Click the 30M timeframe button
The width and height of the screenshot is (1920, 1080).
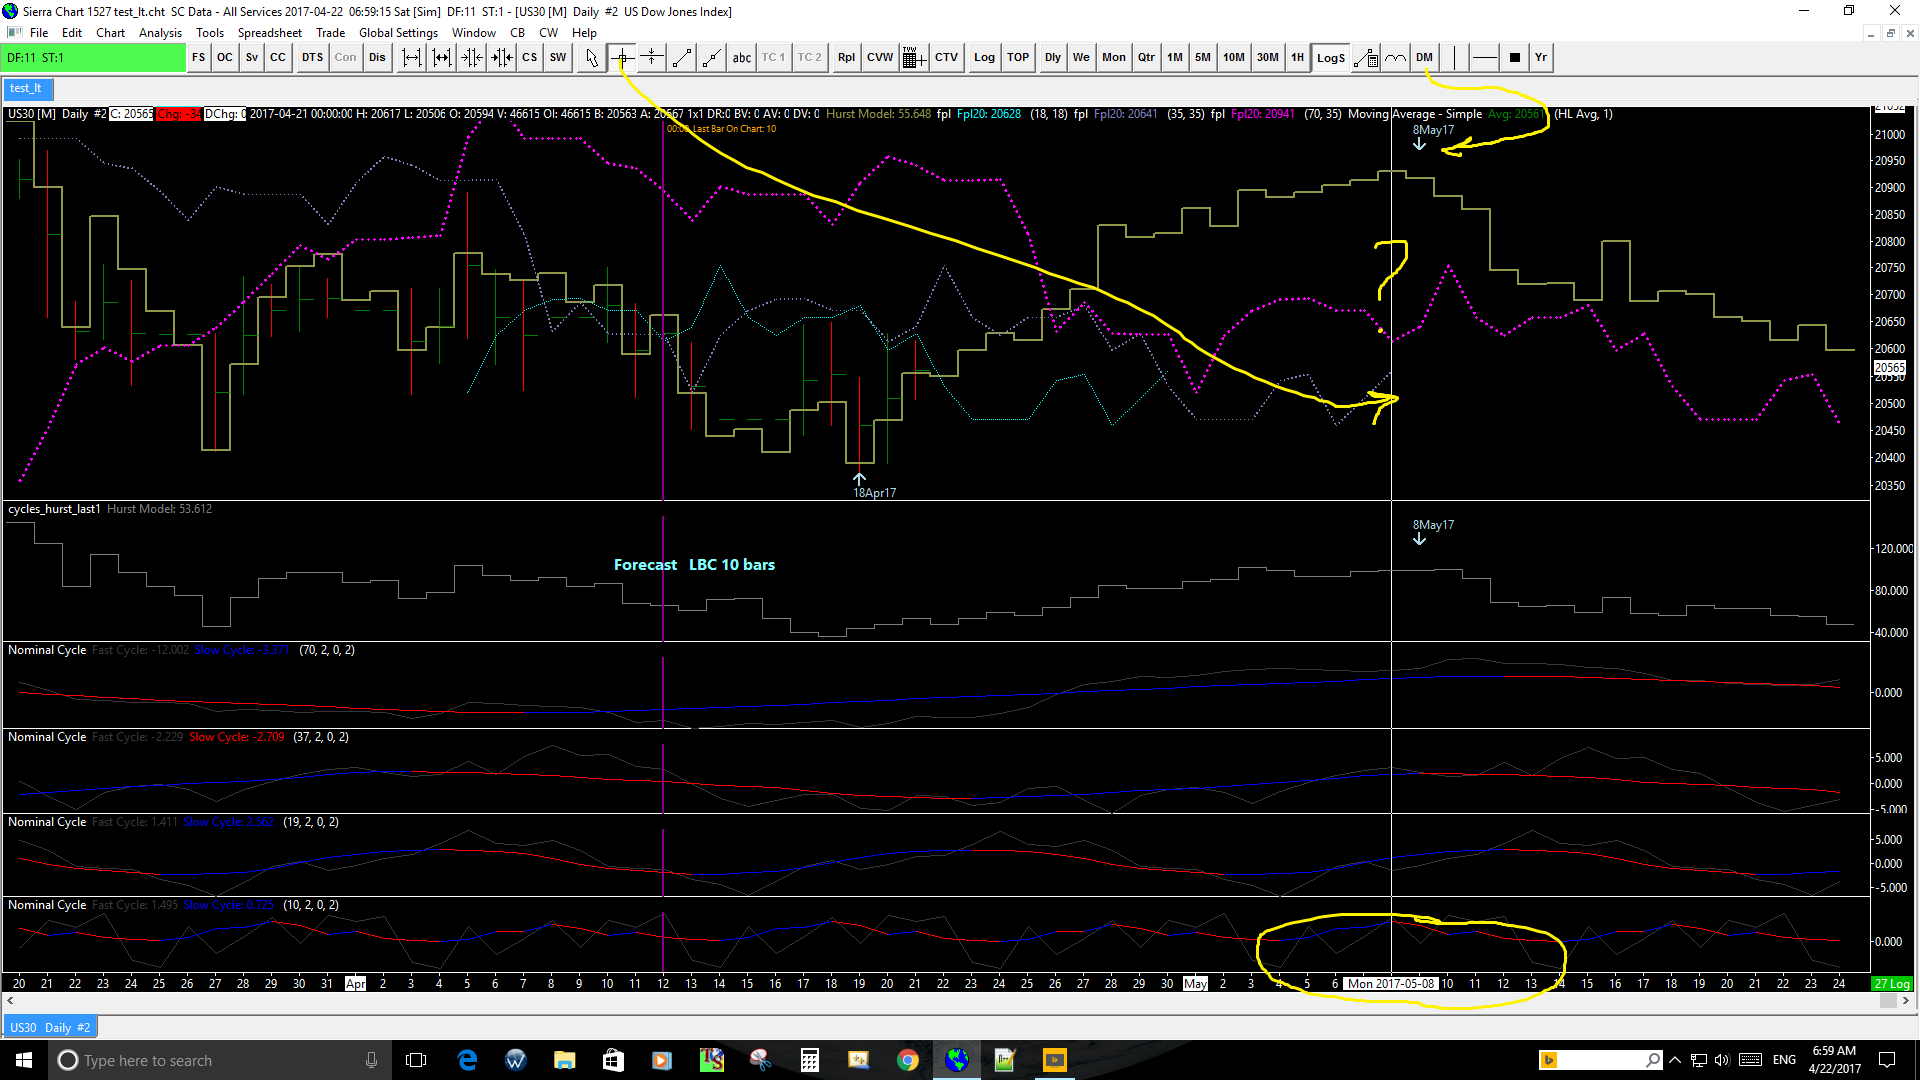point(1267,58)
